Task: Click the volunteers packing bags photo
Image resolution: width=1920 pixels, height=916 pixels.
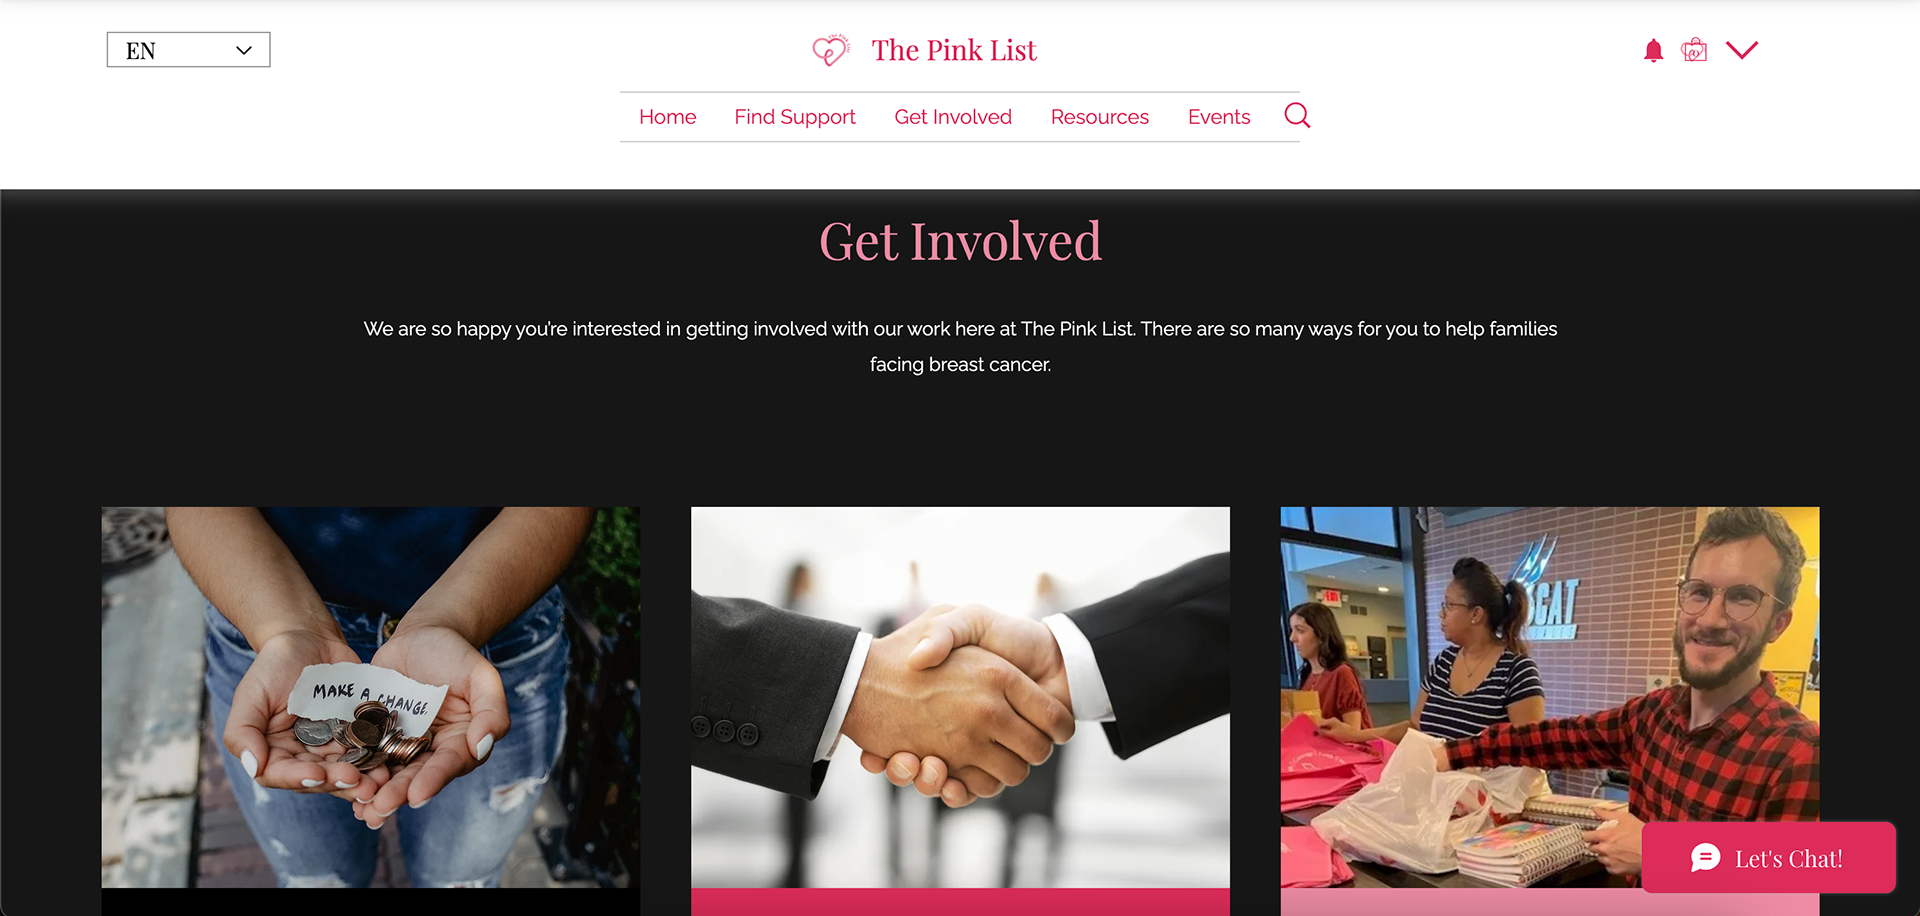Action: pos(1550,697)
